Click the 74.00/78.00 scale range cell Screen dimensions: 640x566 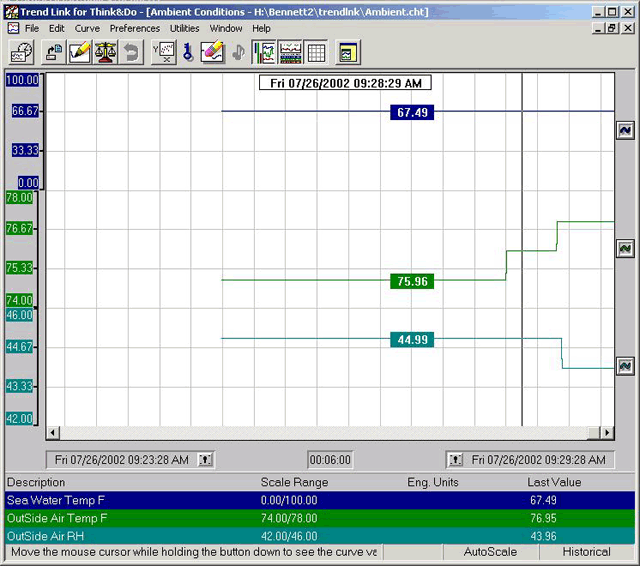click(x=289, y=518)
